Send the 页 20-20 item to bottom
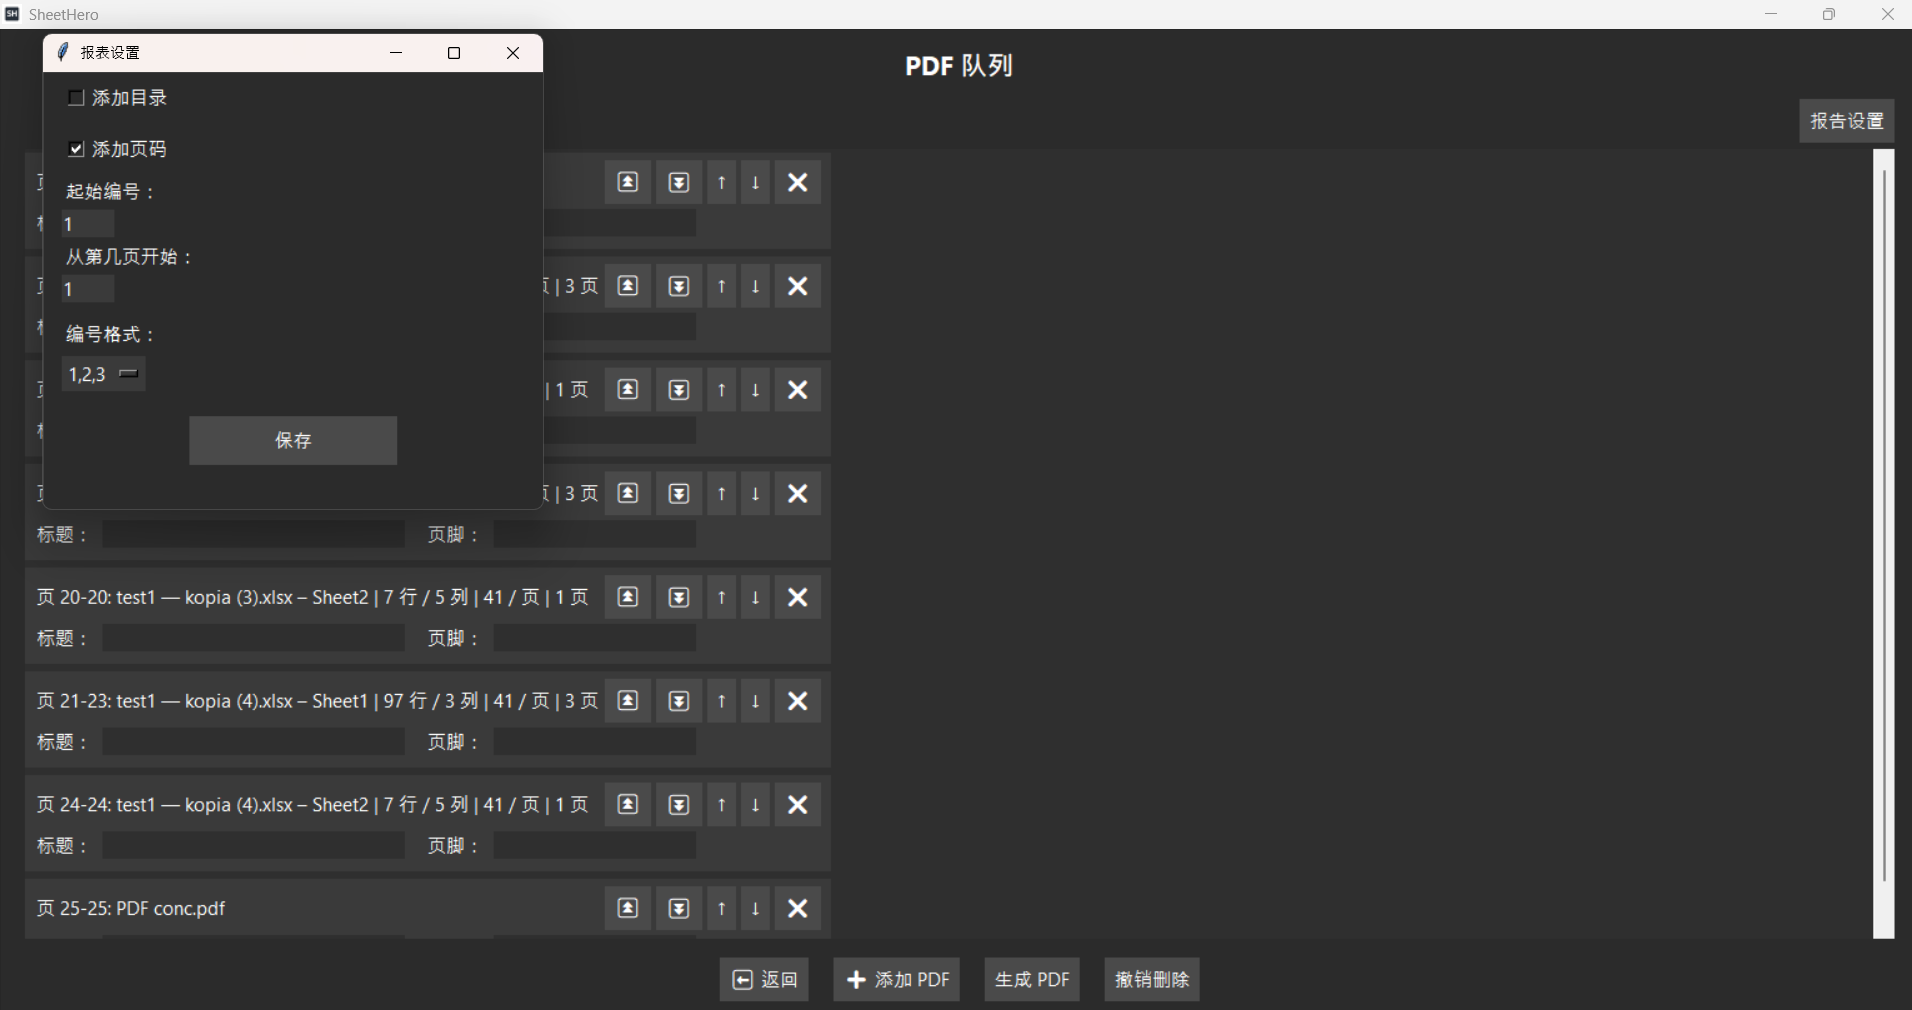1912x1010 pixels. 679,598
